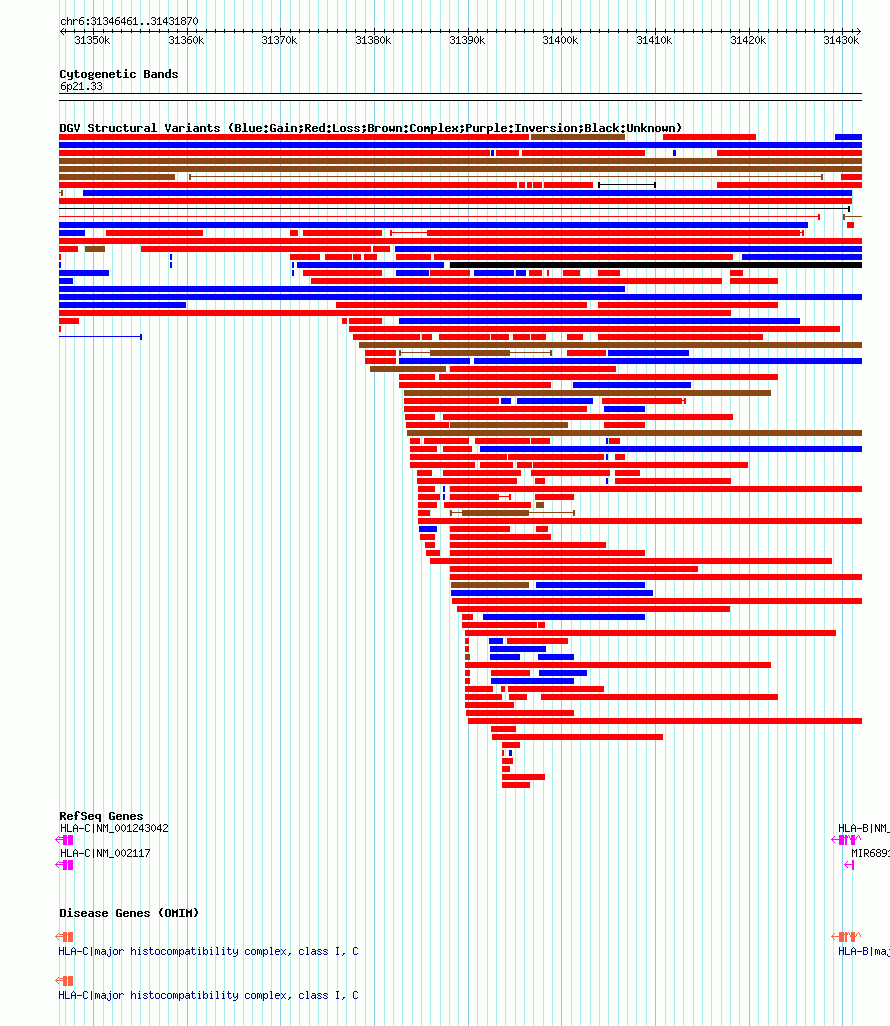
Task: Click the orange HLA-B OMIM gene glyph
Action: click(x=846, y=936)
